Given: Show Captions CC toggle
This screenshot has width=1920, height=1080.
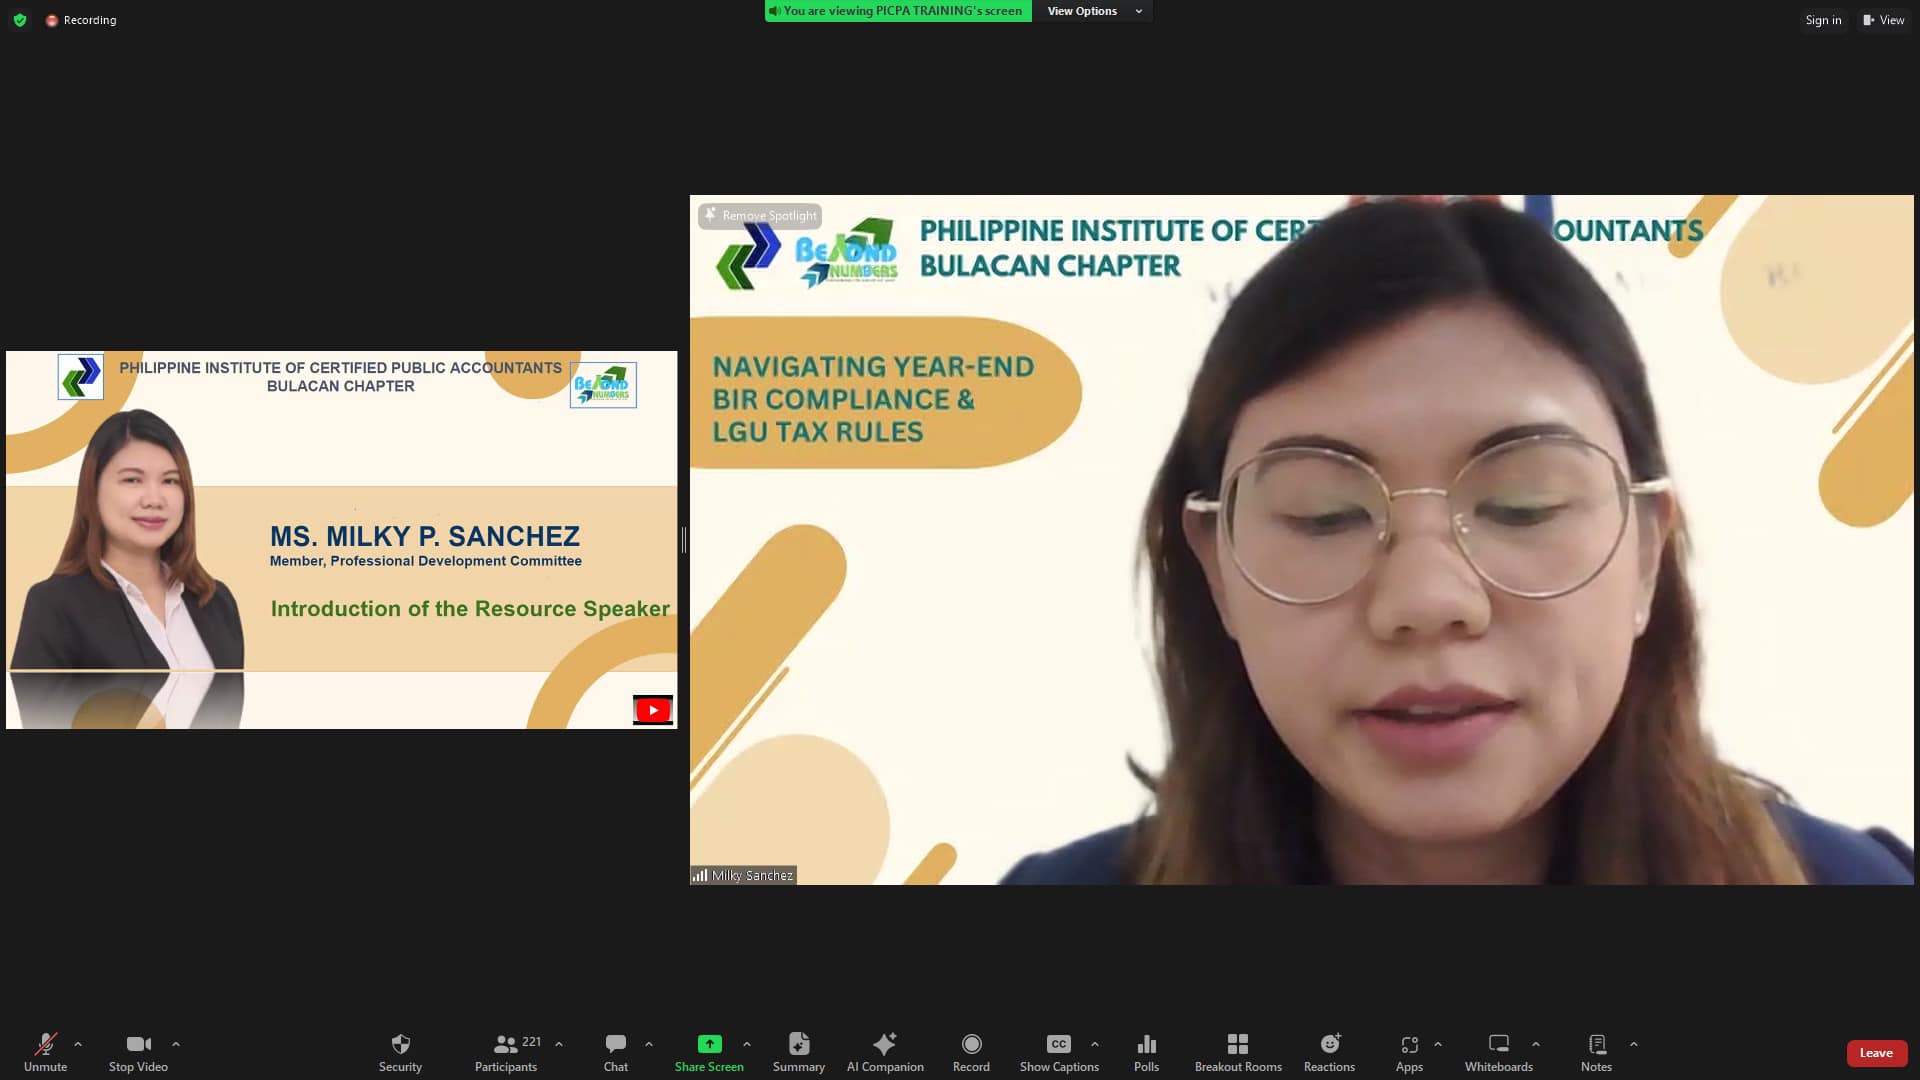Looking at the screenshot, I should click(1059, 1052).
